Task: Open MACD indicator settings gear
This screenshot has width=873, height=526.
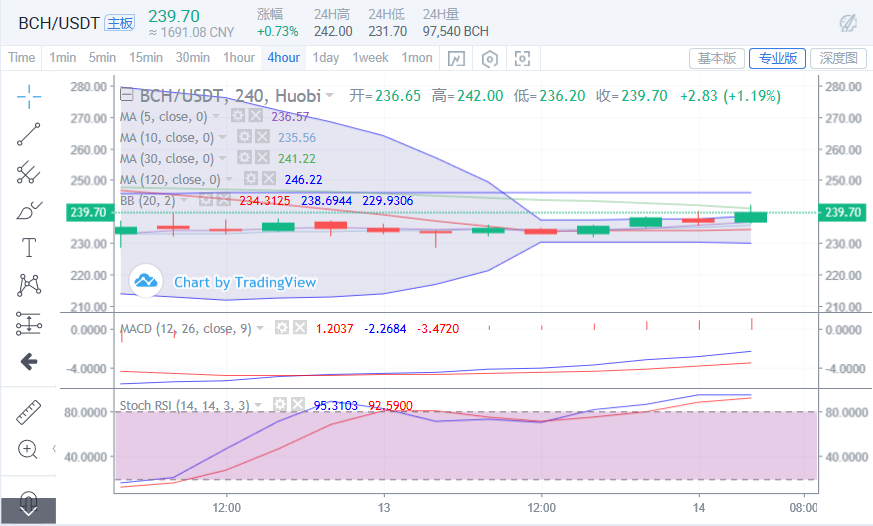Action: (282, 328)
